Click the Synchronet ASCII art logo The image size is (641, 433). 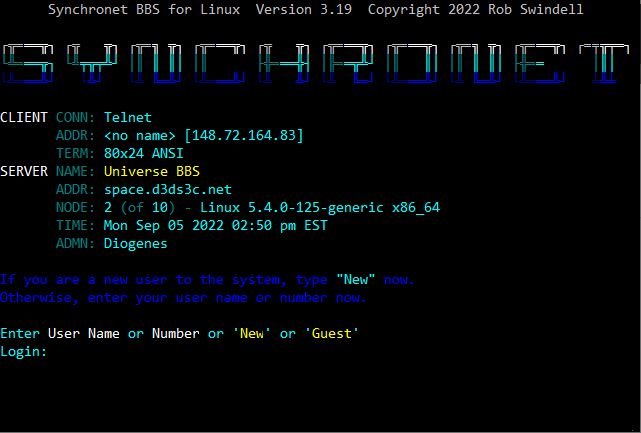pyautogui.click(x=316, y=63)
